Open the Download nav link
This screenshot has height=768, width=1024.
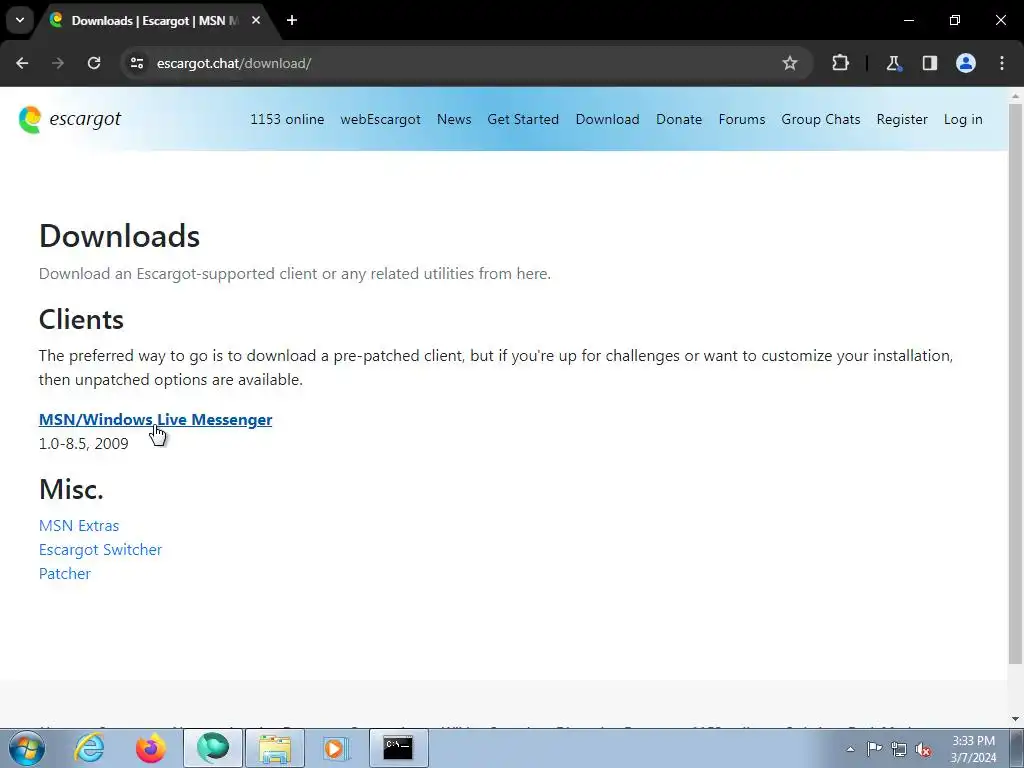(607, 120)
